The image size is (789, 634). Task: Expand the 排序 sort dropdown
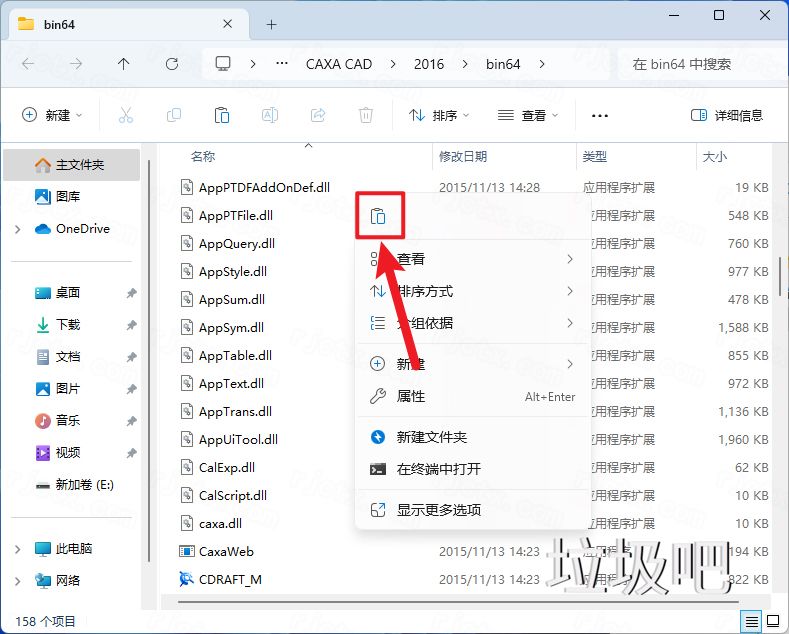tap(440, 115)
